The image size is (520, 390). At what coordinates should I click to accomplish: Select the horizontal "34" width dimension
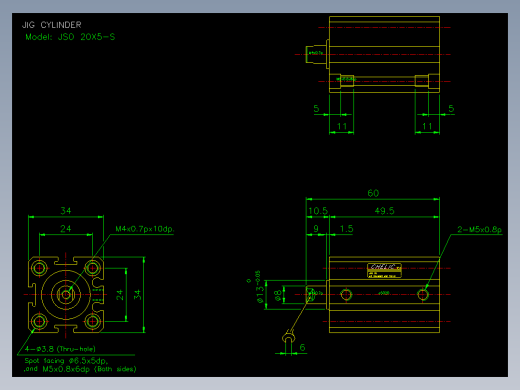pos(66,211)
